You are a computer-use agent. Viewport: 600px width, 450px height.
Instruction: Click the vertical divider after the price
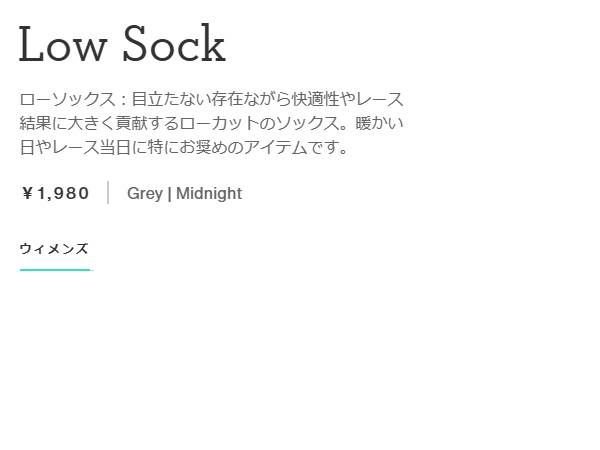[108, 193]
